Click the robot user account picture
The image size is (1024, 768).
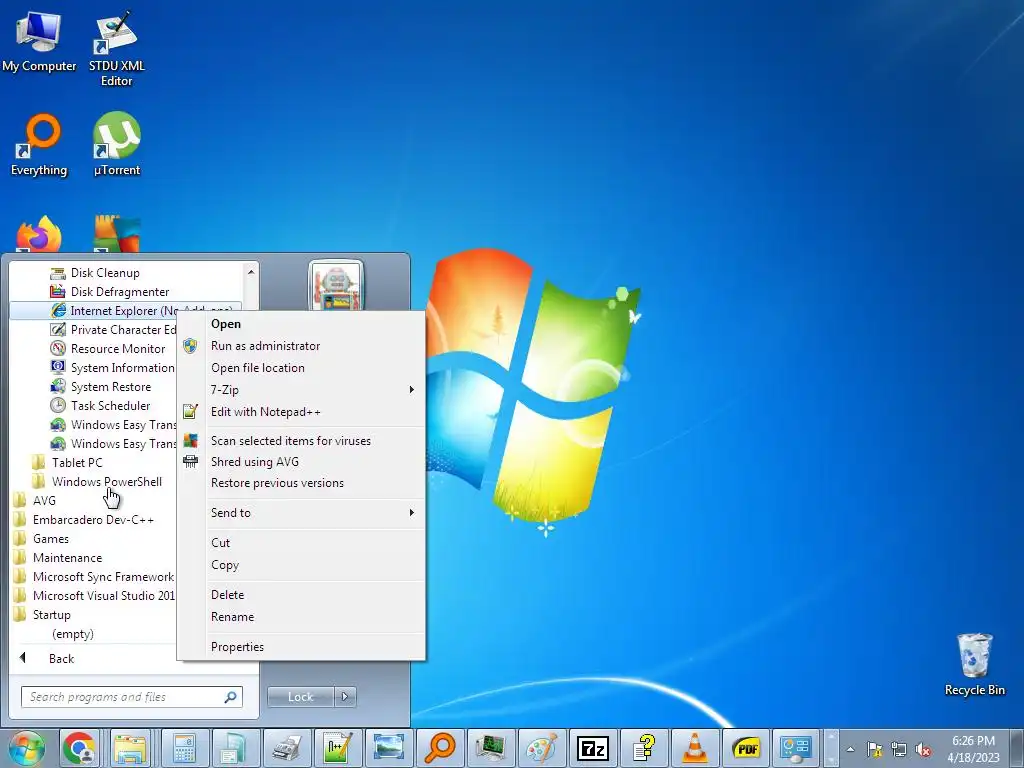[x=336, y=285]
